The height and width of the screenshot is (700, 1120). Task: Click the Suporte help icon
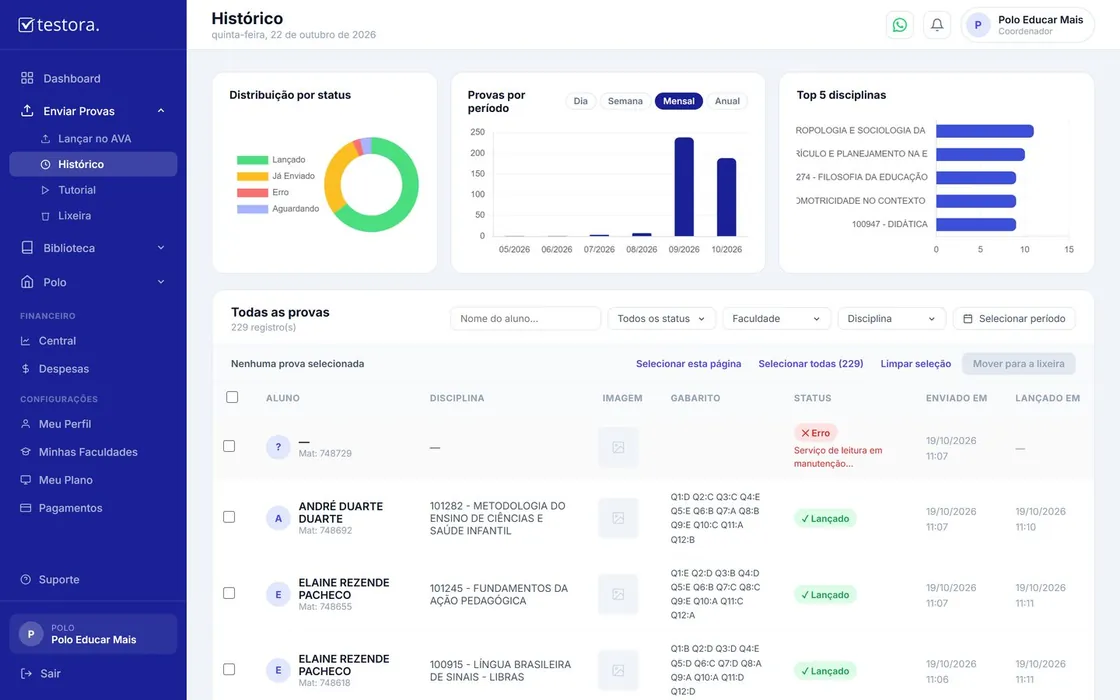tap(26, 579)
